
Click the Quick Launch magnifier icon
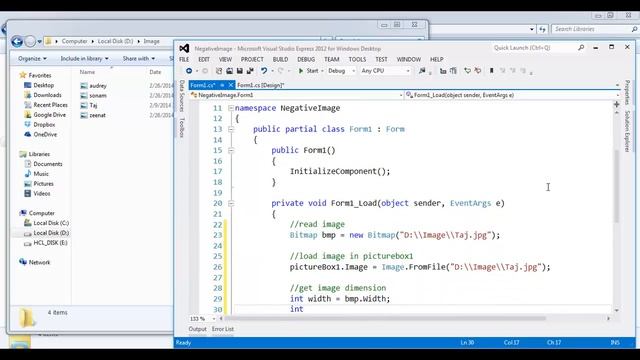point(581,48)
